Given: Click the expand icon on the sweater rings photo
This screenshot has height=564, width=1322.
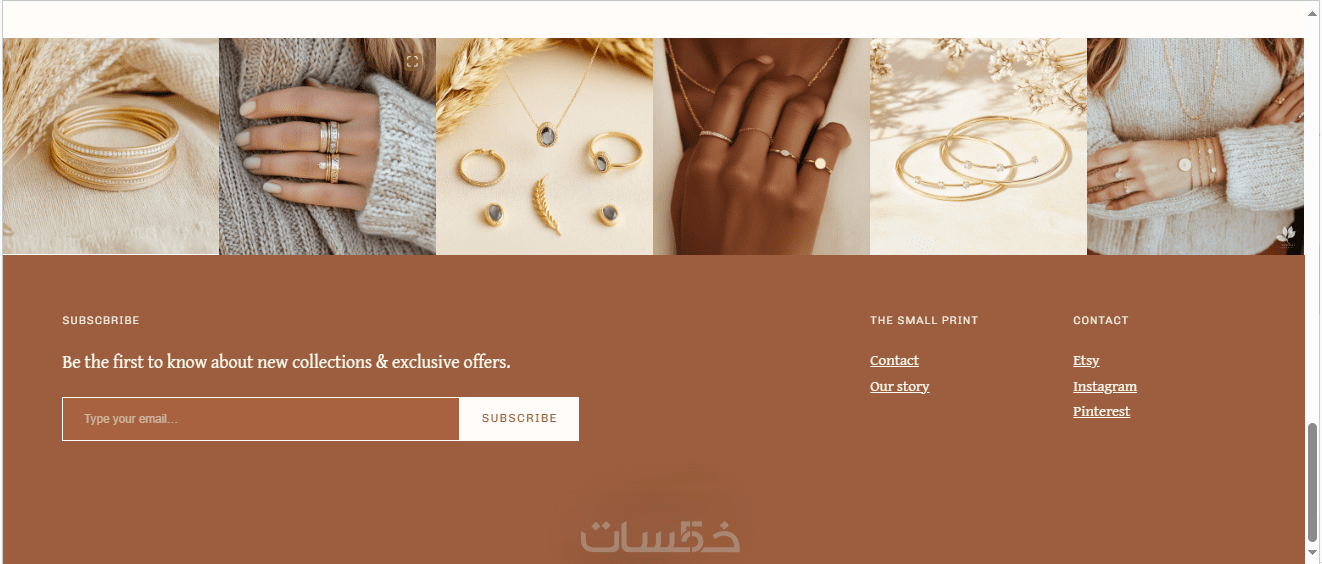Looking at the screenshot, I should pos(413,62).
